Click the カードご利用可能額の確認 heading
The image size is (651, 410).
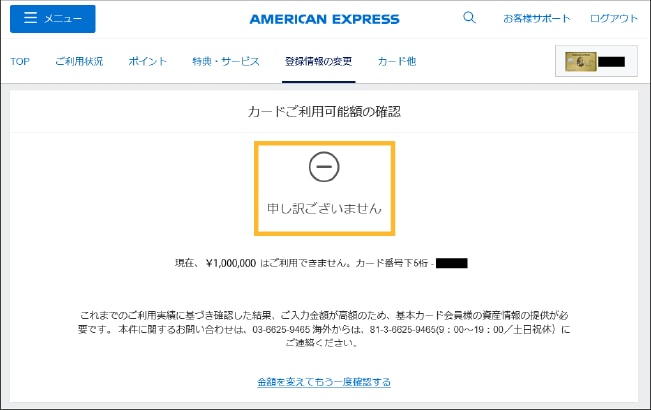point(324,112)
